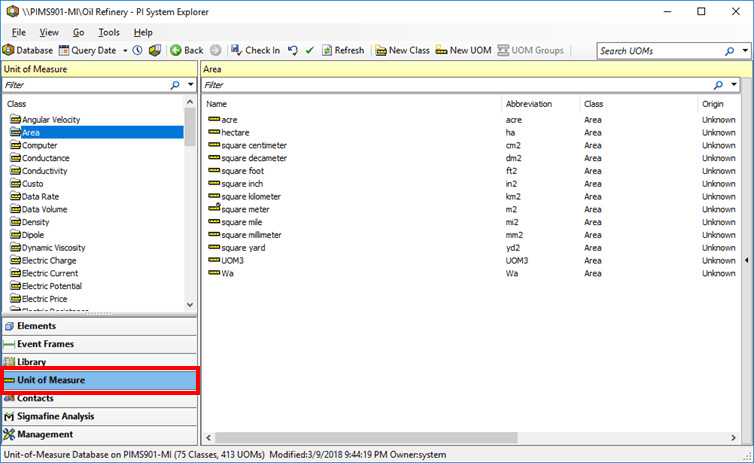Click the square foot UOM icon
This screenshot has width=754, height=463.
214,170
